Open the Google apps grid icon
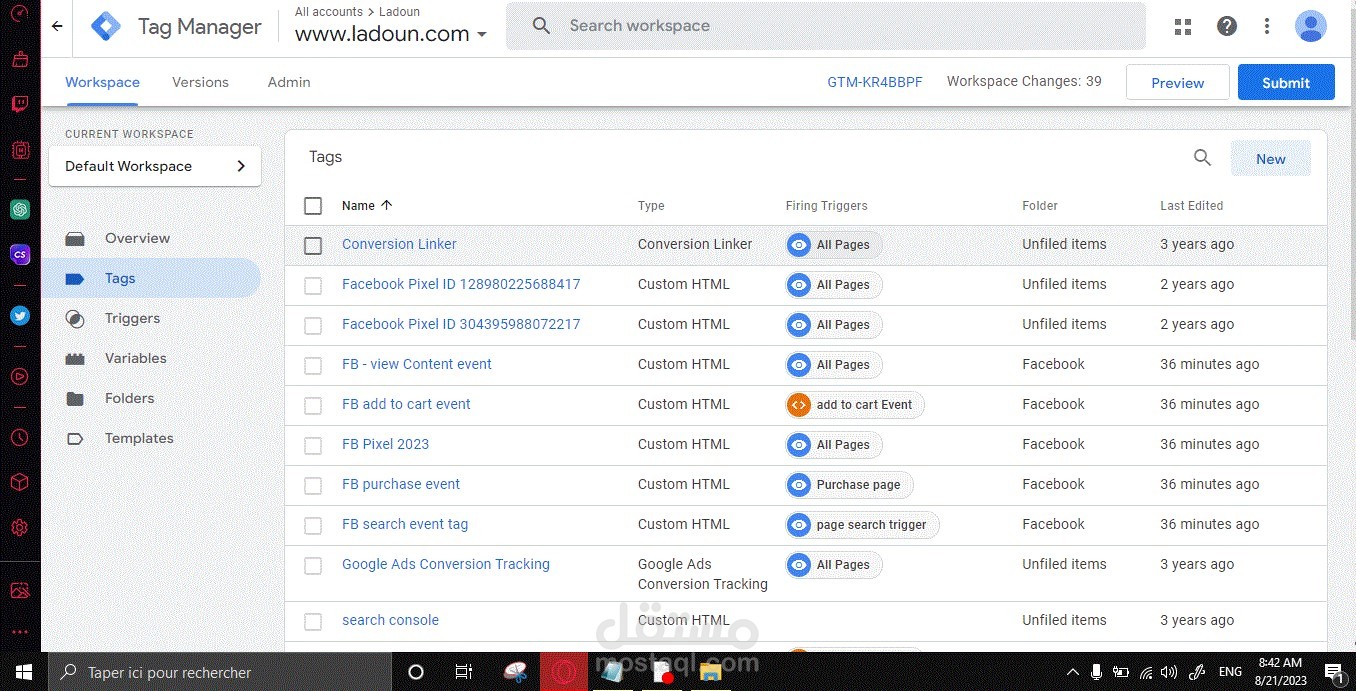Image resolution: width=1356 pixels, height=691 pixels. click(1183, 27)
